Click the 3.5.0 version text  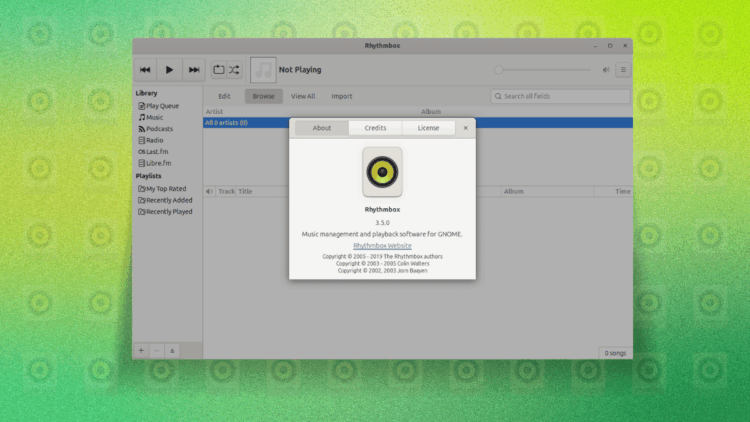coord(382,222)
